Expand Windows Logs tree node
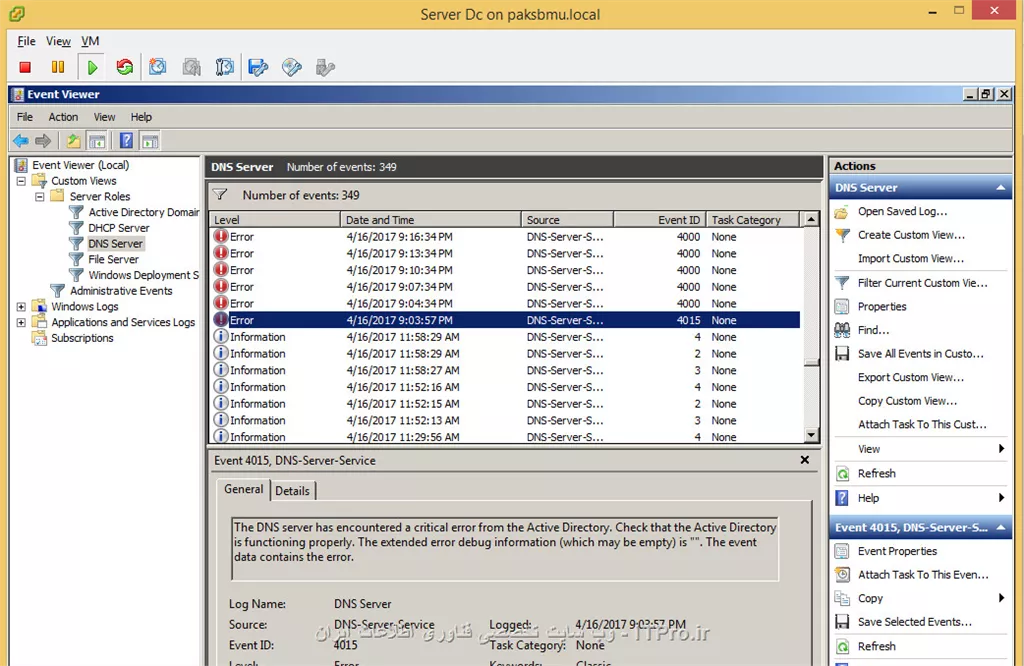This screenshot has width=1024, height=666. 21,306
